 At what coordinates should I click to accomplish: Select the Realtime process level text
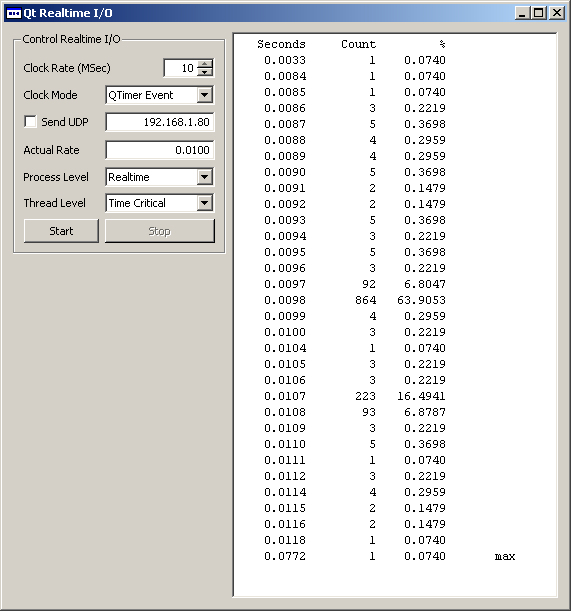click(129, 177)
